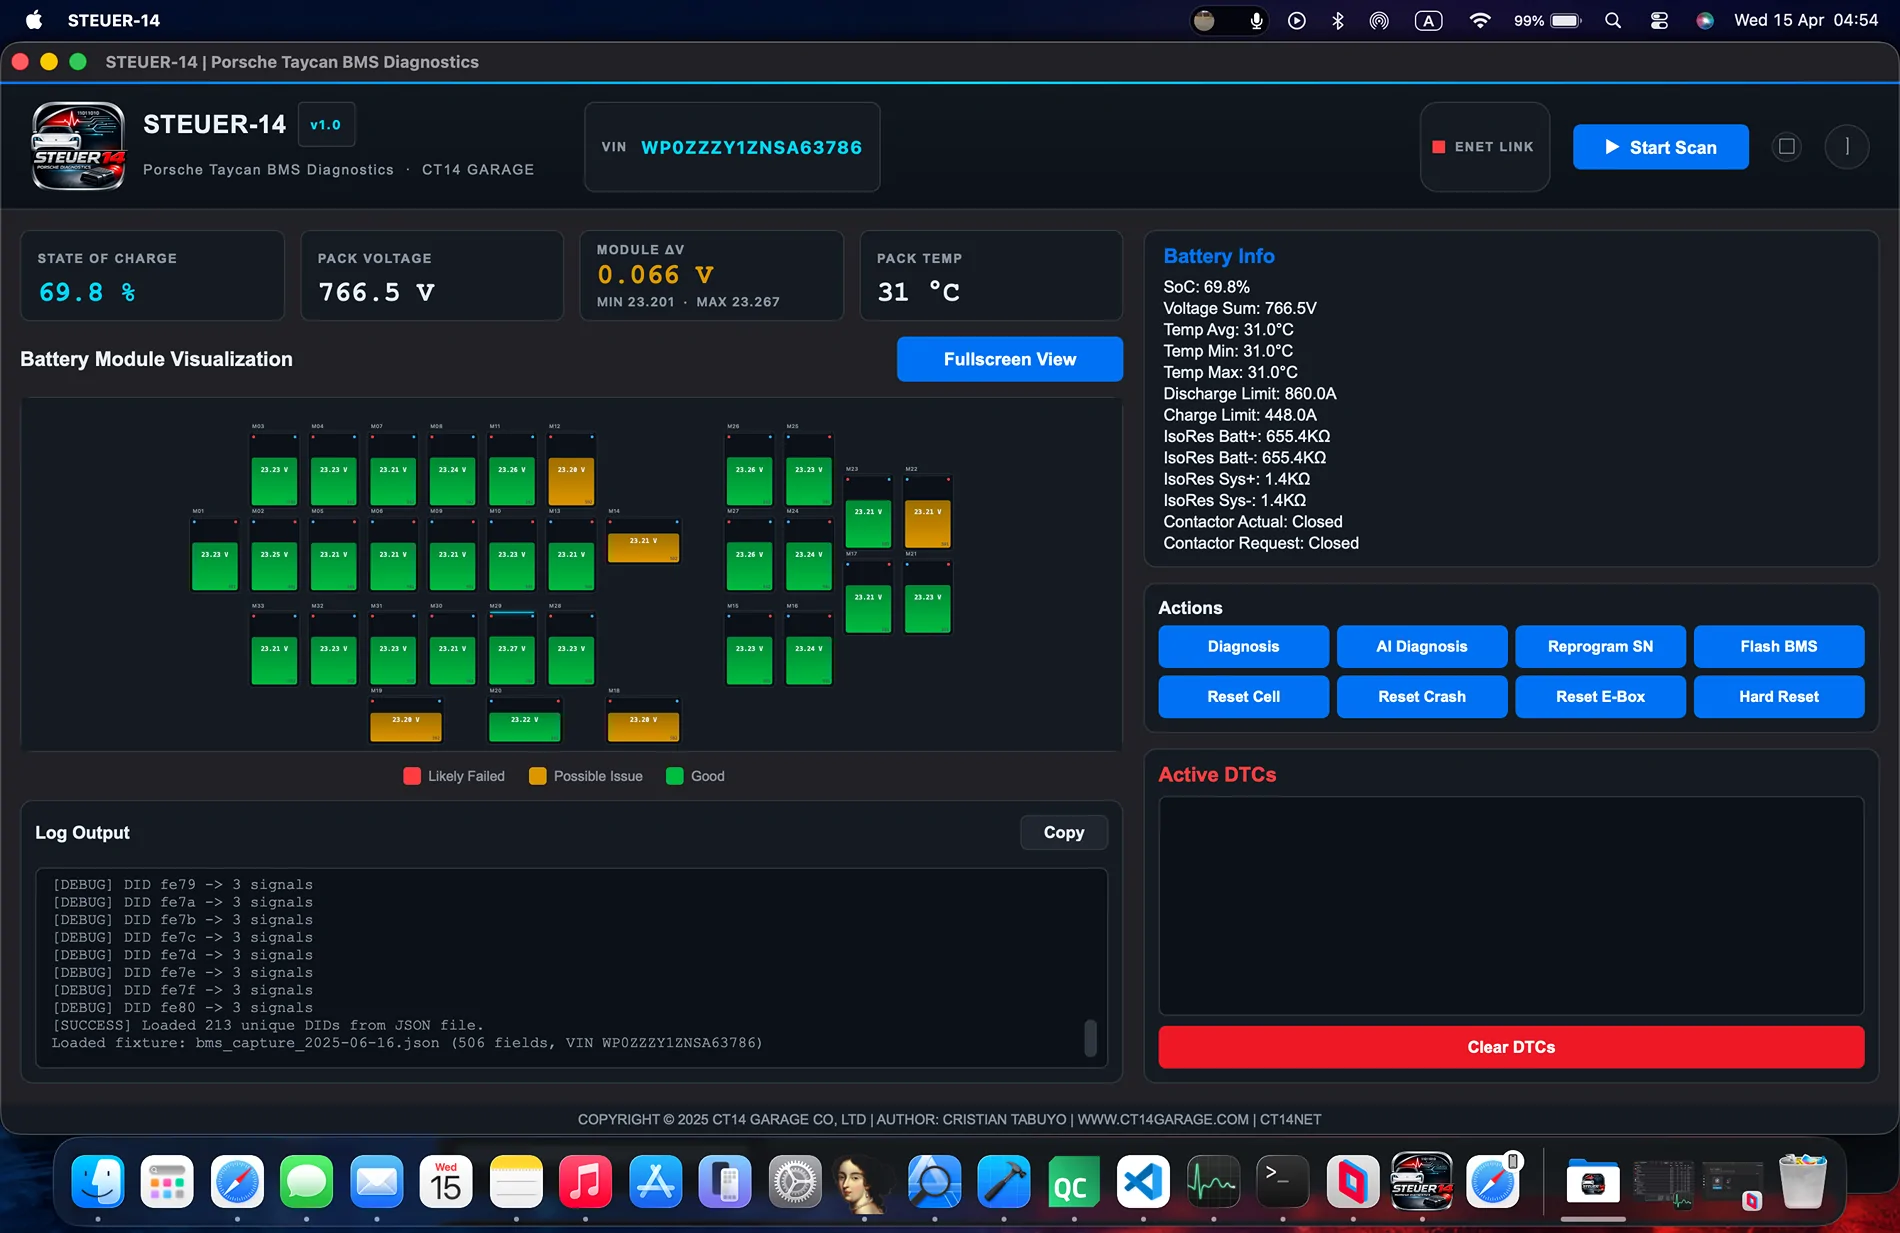Open the Apple menu
1900x1233 pixels.
[34, 20]
